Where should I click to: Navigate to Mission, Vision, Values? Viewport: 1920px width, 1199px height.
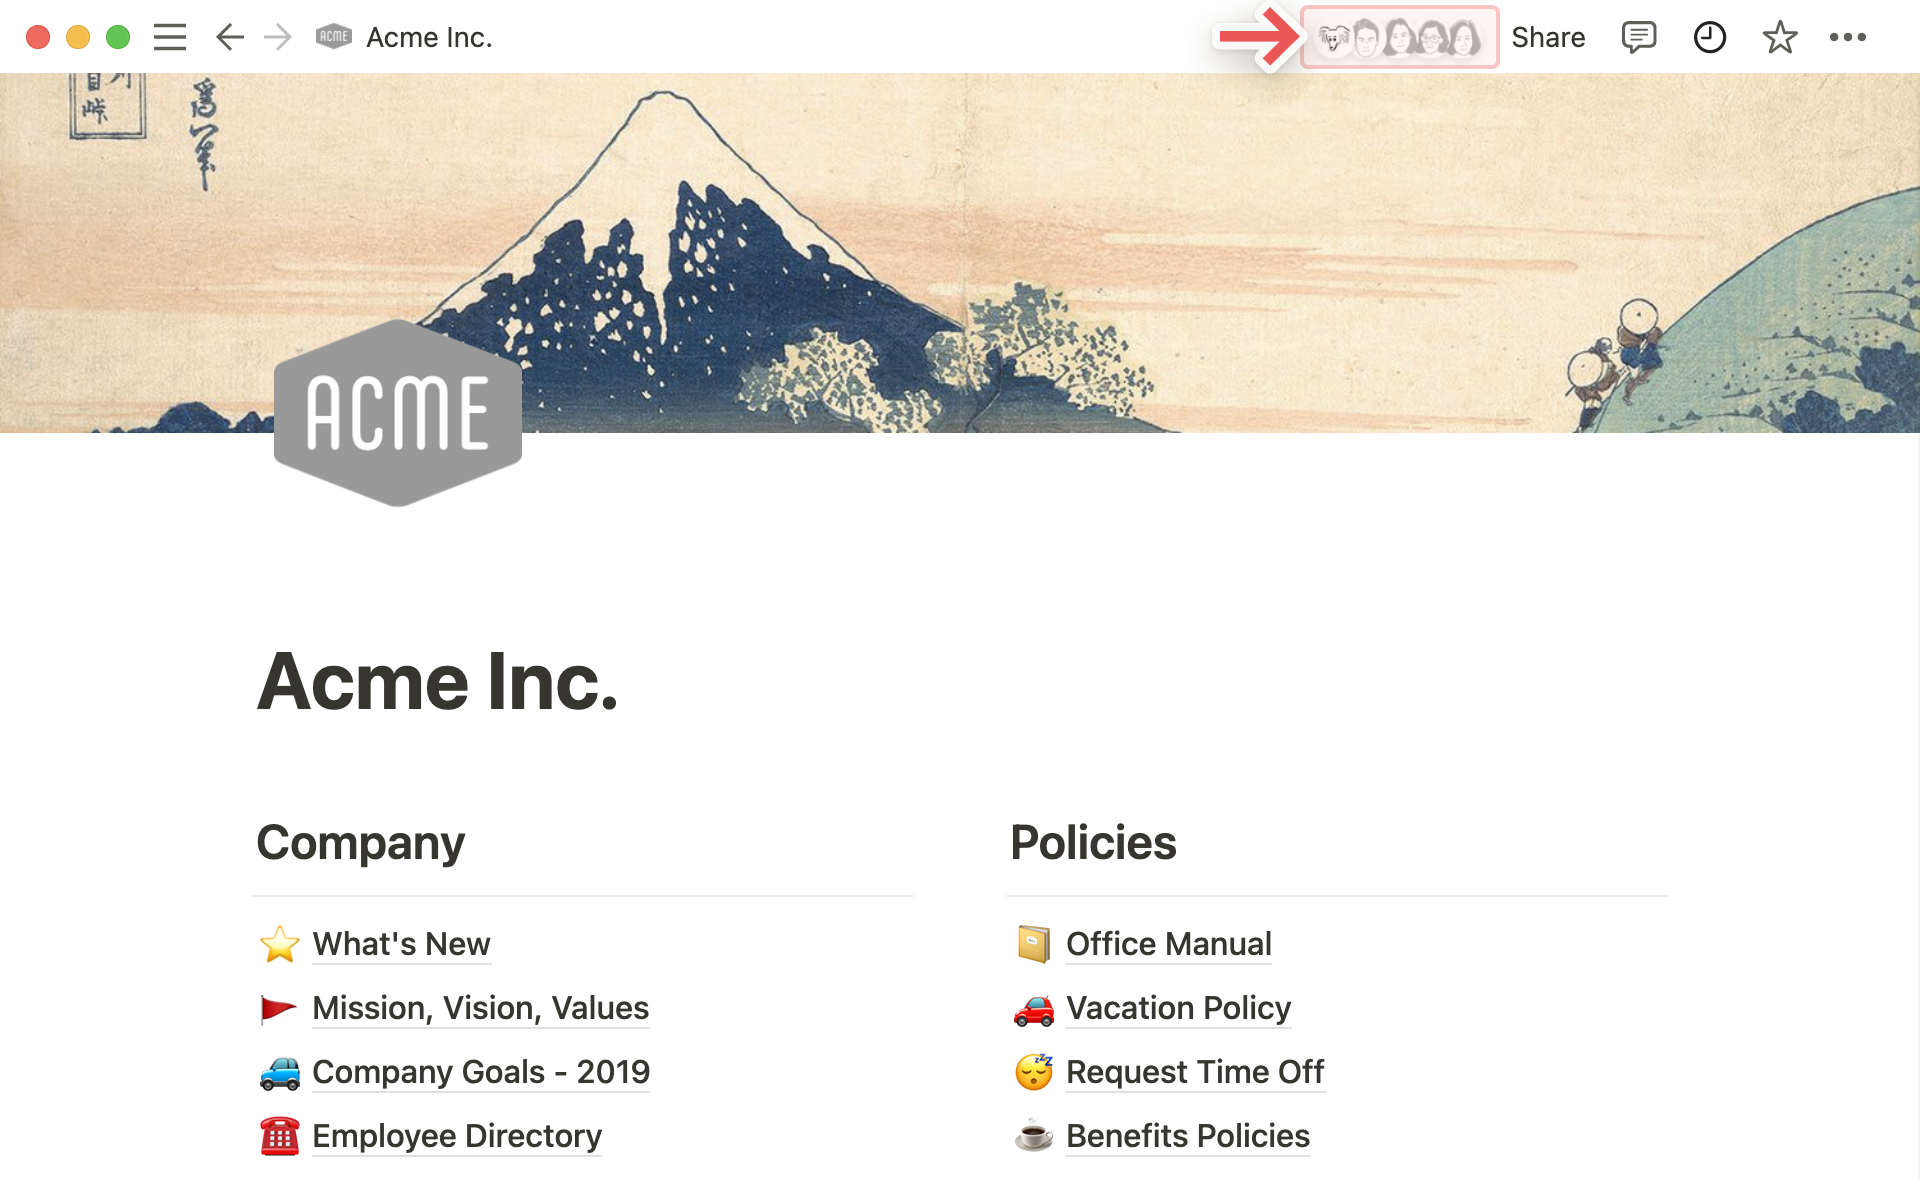click(479, 1007)
